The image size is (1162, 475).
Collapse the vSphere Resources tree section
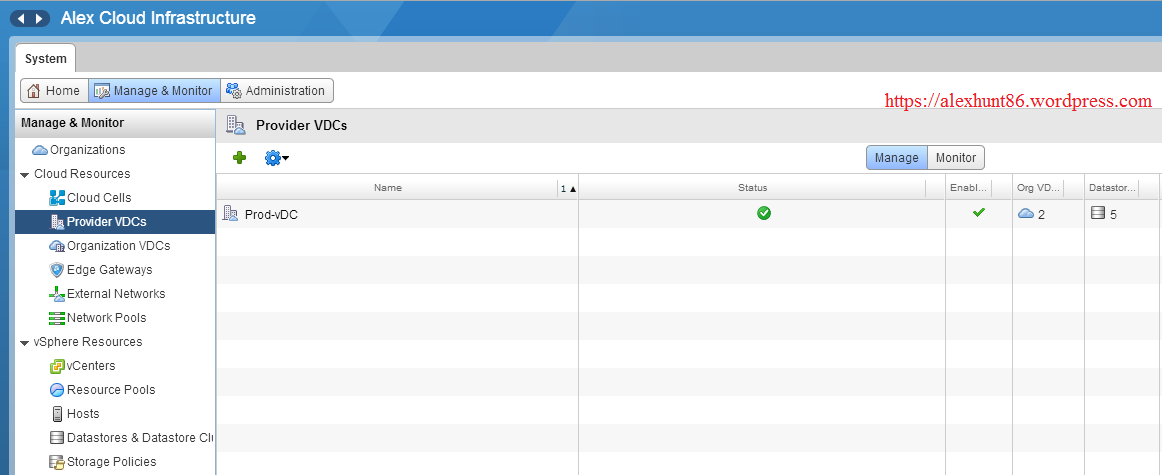[24, 343]
